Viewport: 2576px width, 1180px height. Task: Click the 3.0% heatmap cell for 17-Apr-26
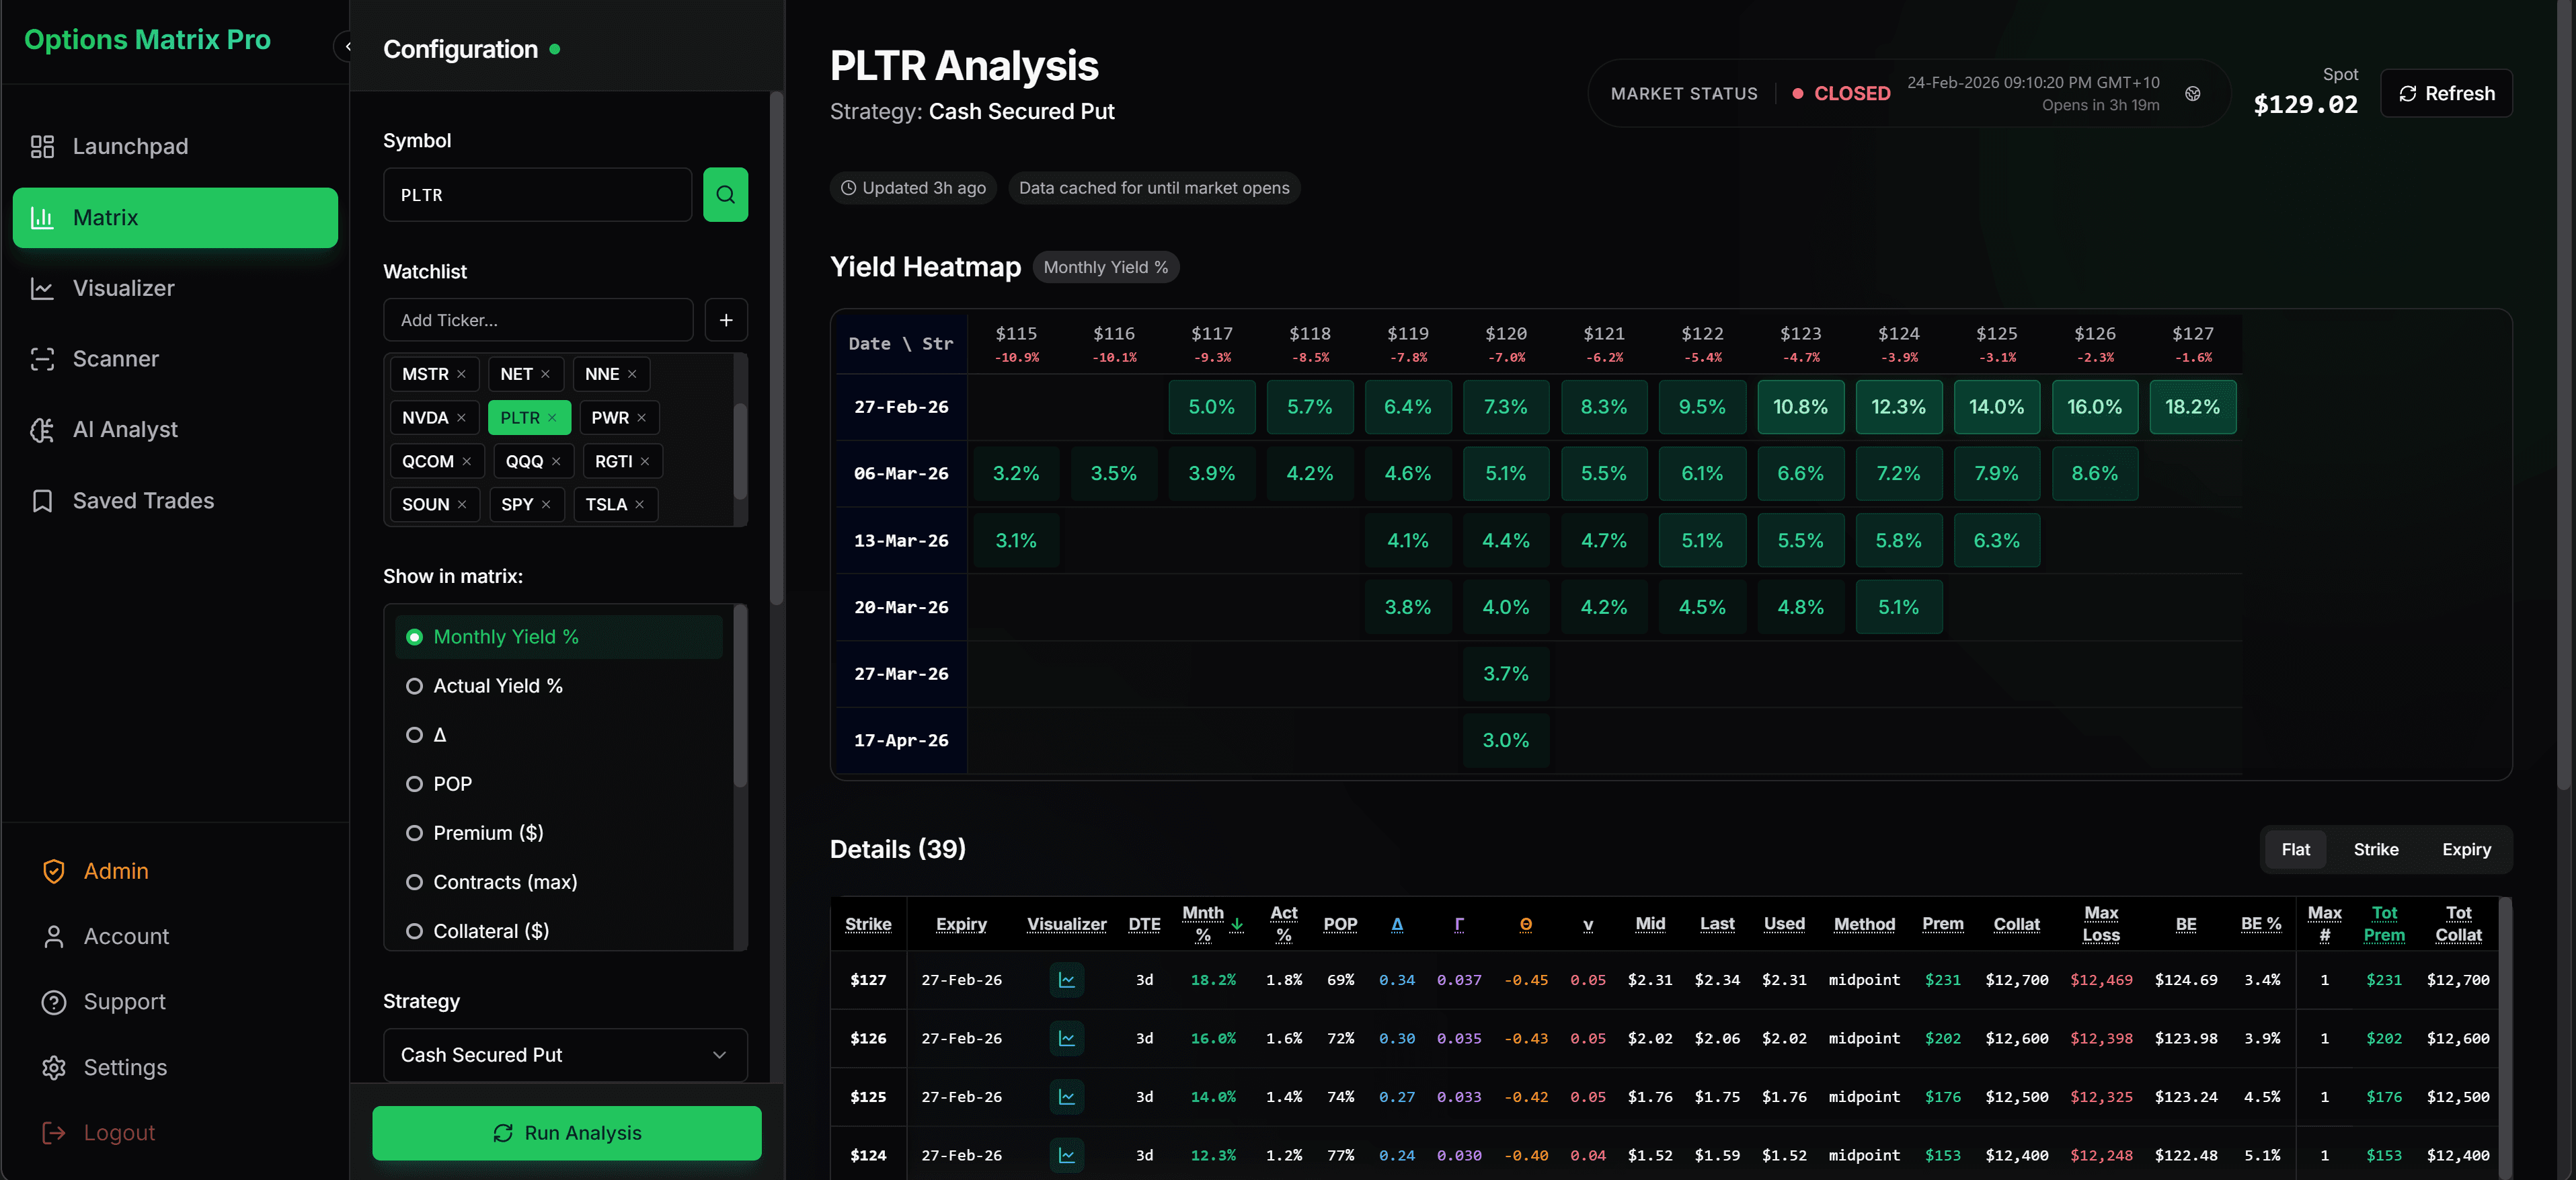(1505, 741)
